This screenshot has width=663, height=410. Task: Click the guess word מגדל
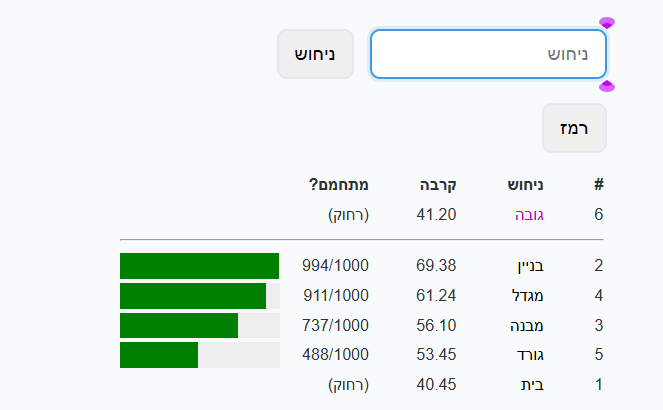point(529,296)
